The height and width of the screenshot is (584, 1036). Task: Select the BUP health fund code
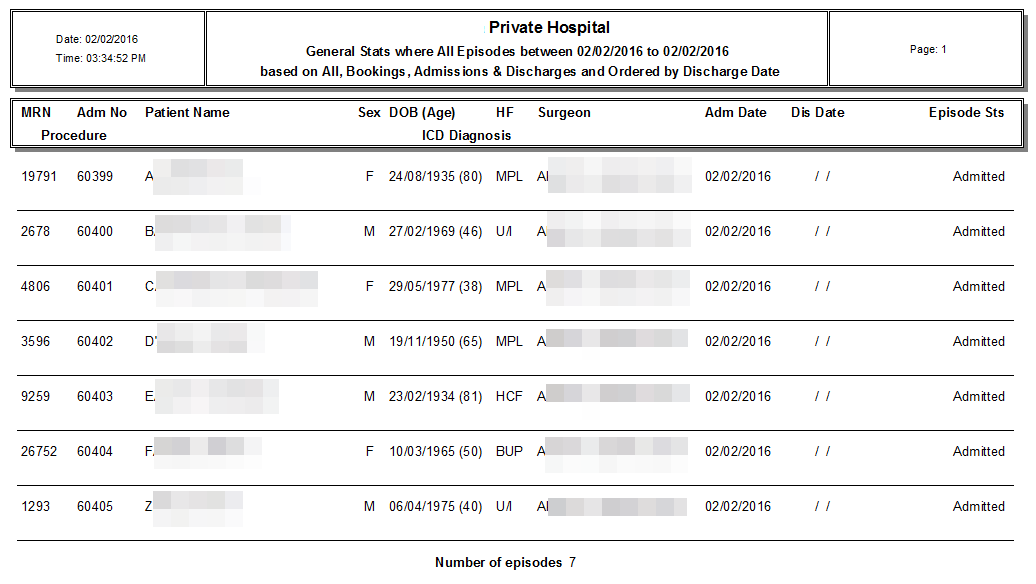509,451
